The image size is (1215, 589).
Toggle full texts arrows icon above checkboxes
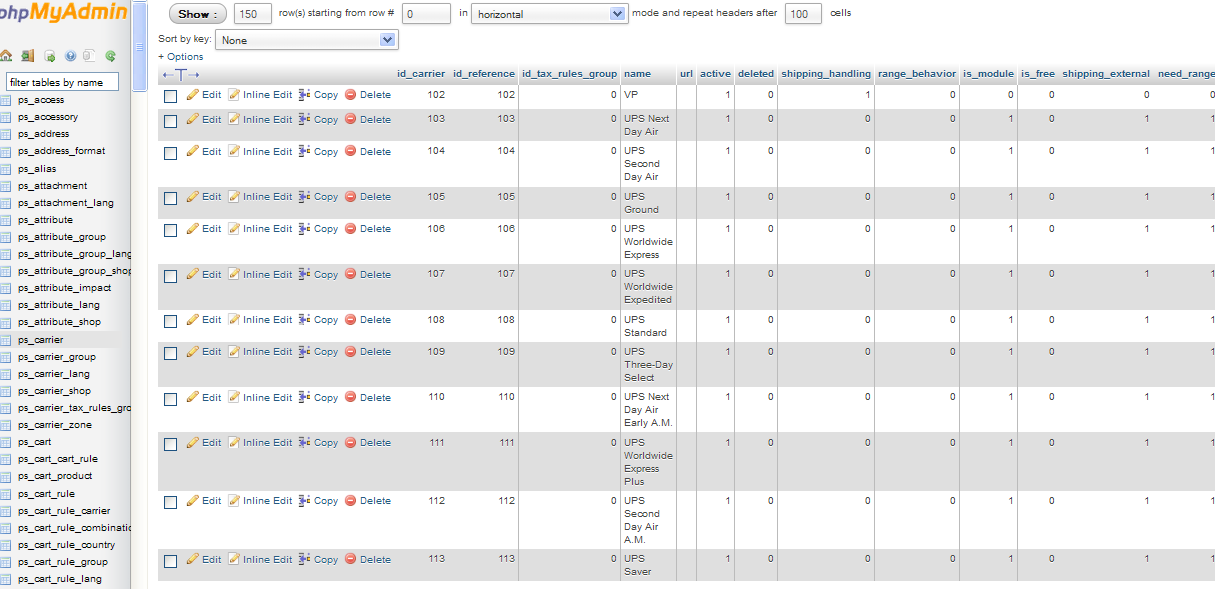tap(181, 75)
